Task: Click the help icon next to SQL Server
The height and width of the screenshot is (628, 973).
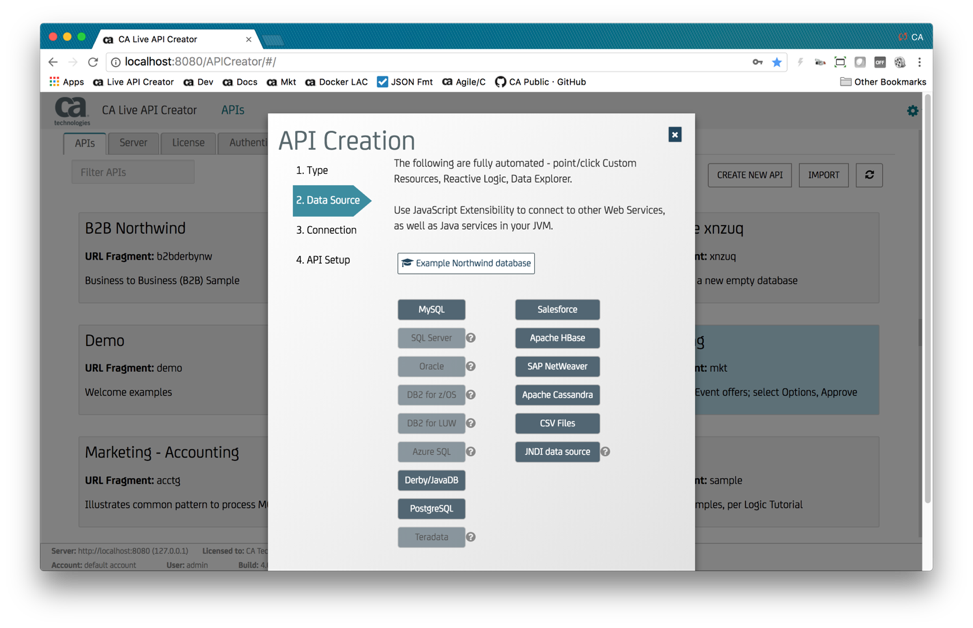Action: coord(471,338)
